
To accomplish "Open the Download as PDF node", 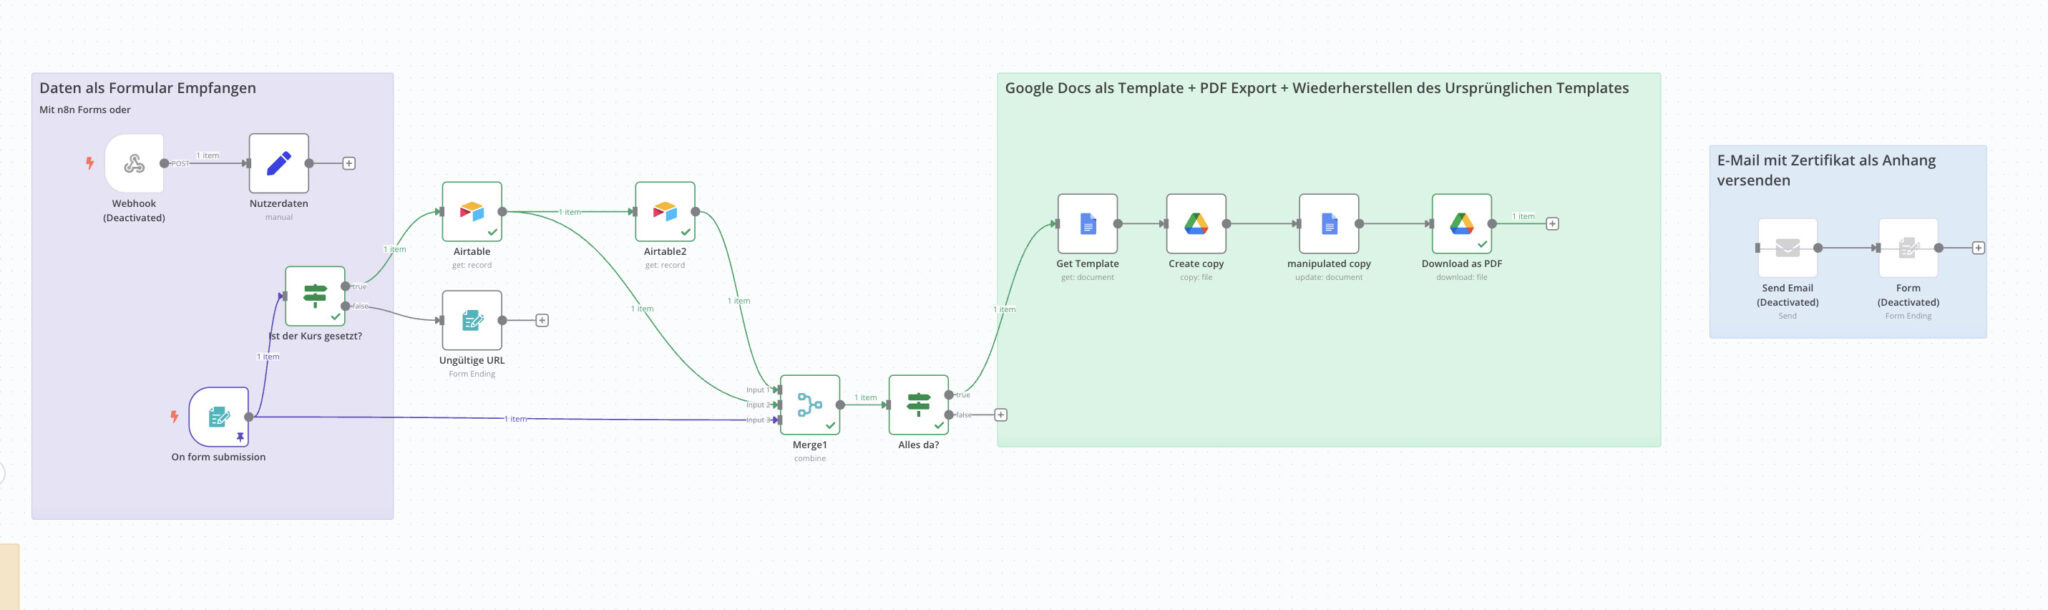I will pyautogui.click(x=1461, y=224).
